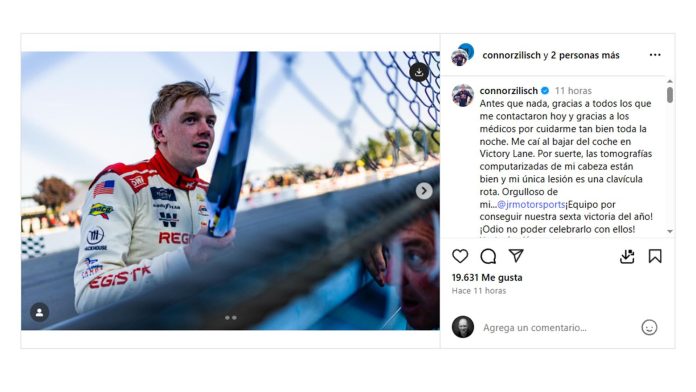Open connorzilisch username in the caption

click(x=509, y=91)
